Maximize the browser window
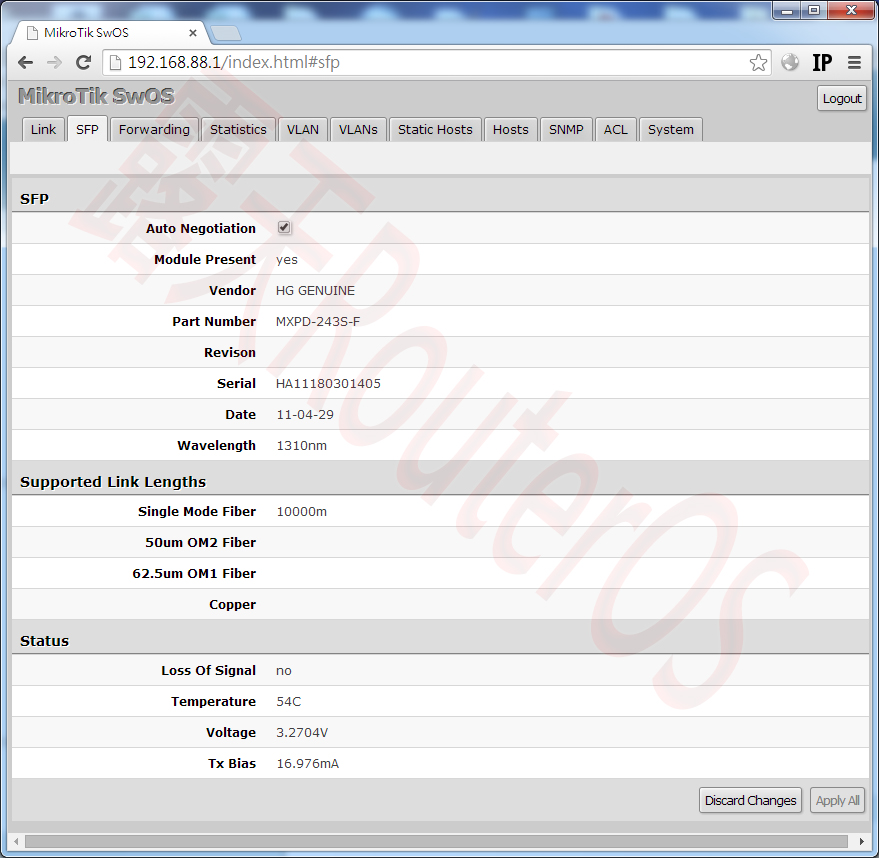This screenshot has height=858, width=879. [x=813, y=10]
